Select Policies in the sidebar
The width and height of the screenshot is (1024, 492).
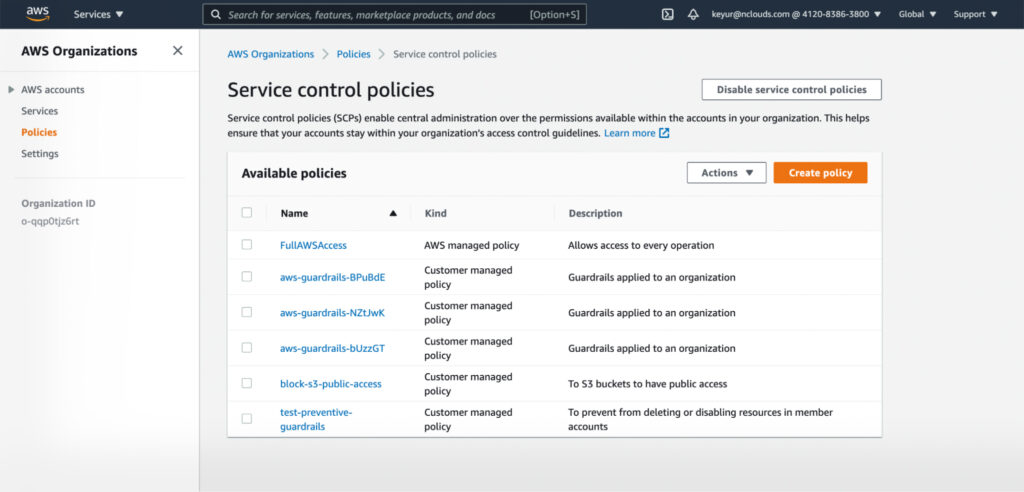pyautogui.click(x=39, y=132)
